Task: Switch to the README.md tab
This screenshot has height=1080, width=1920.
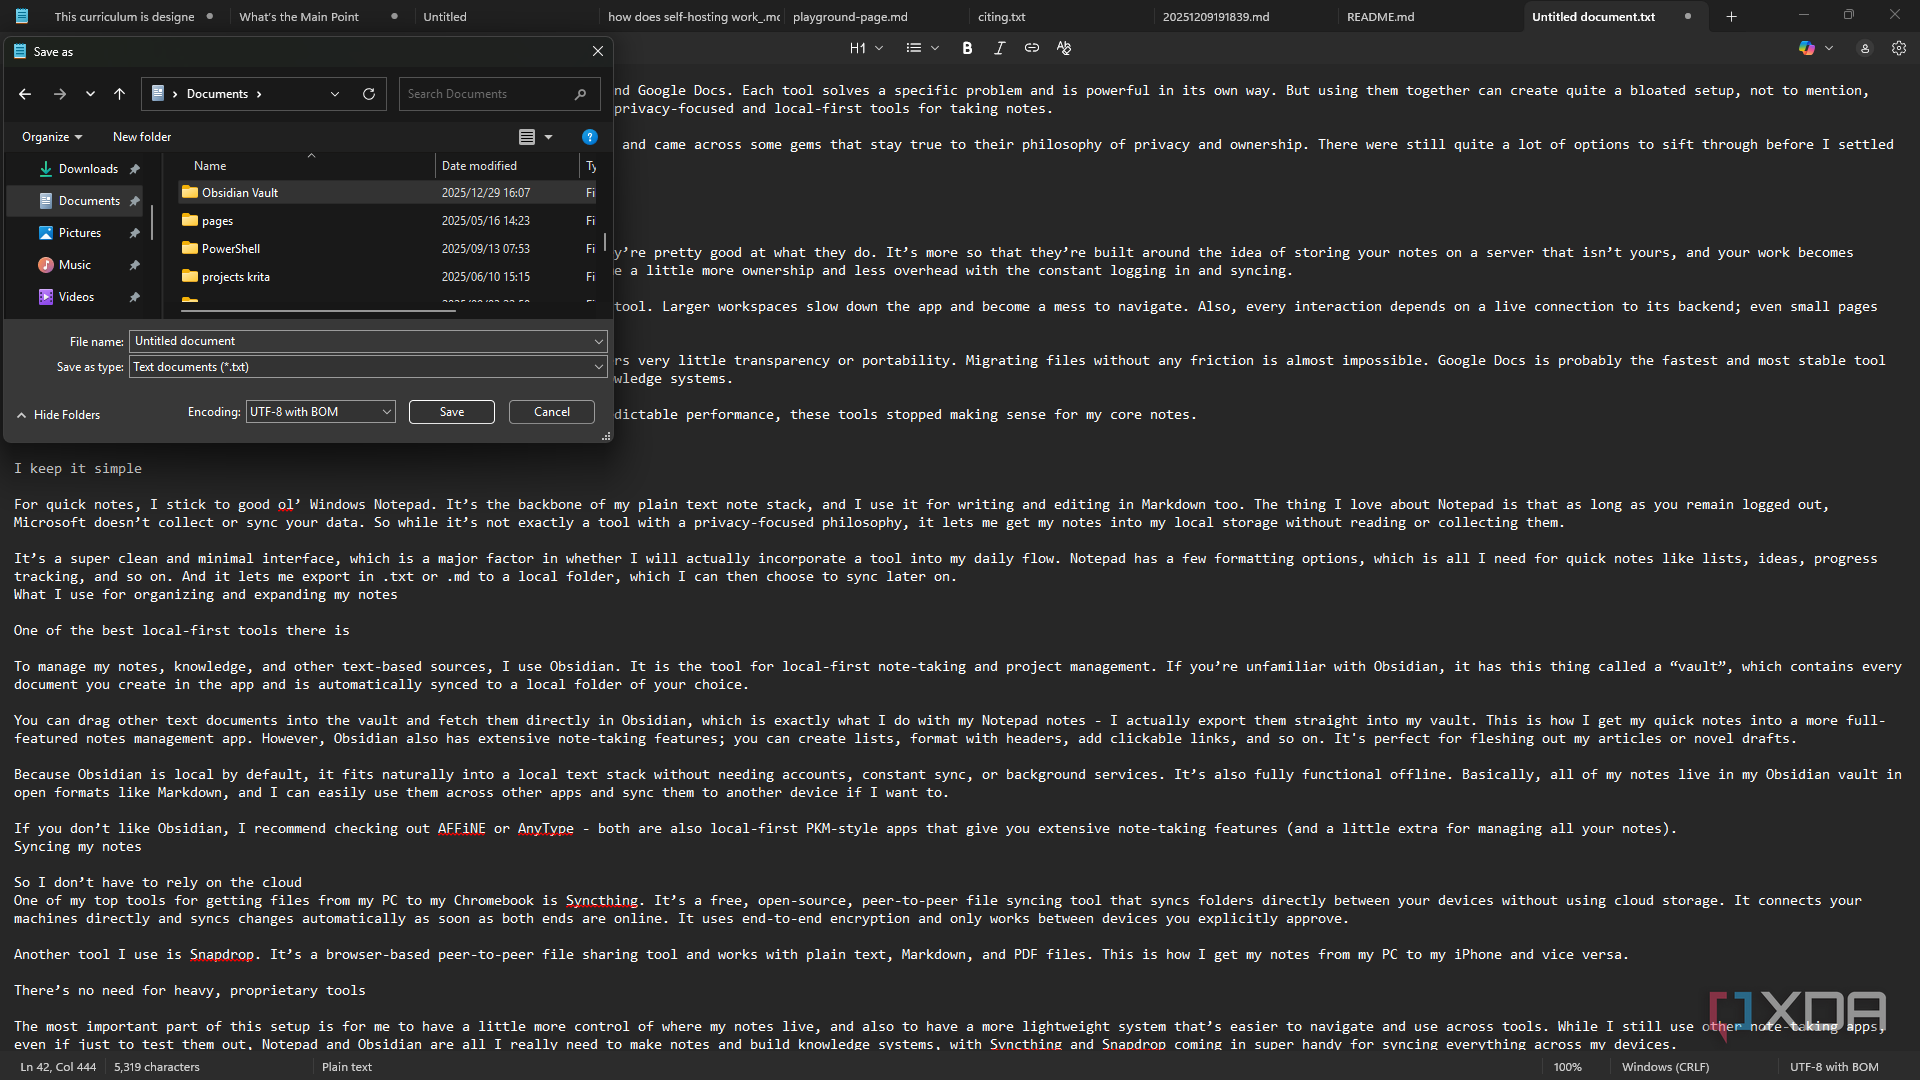Action: [1380, 17]
